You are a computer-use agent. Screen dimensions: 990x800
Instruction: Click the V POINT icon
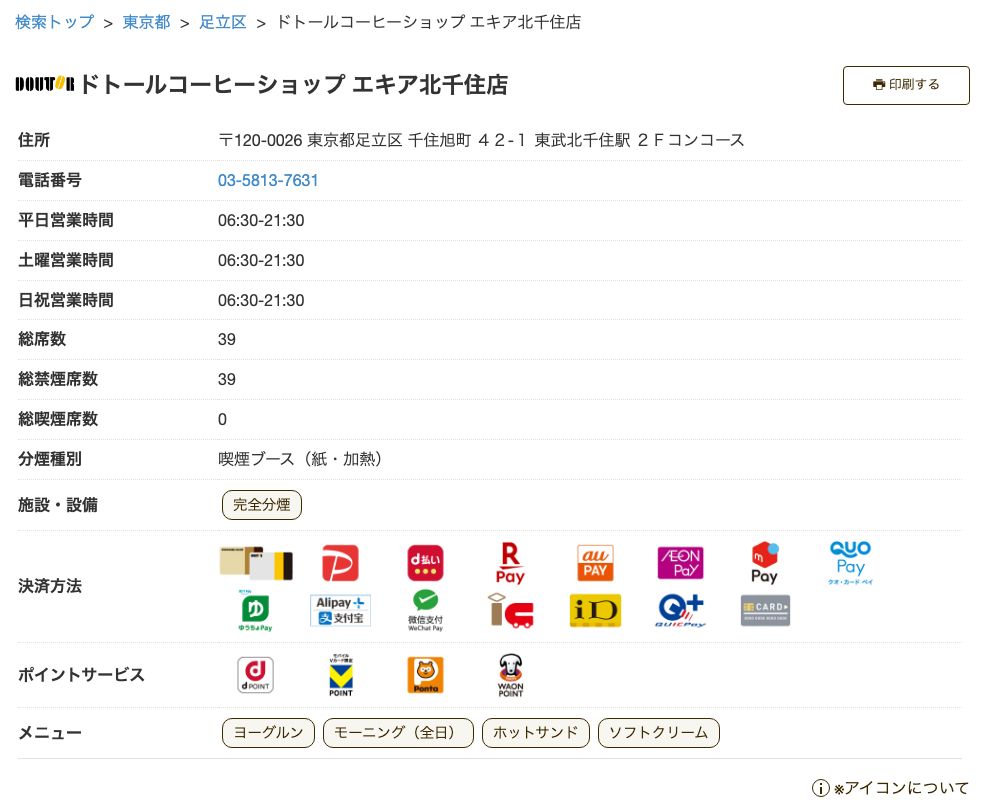[341, 675]
